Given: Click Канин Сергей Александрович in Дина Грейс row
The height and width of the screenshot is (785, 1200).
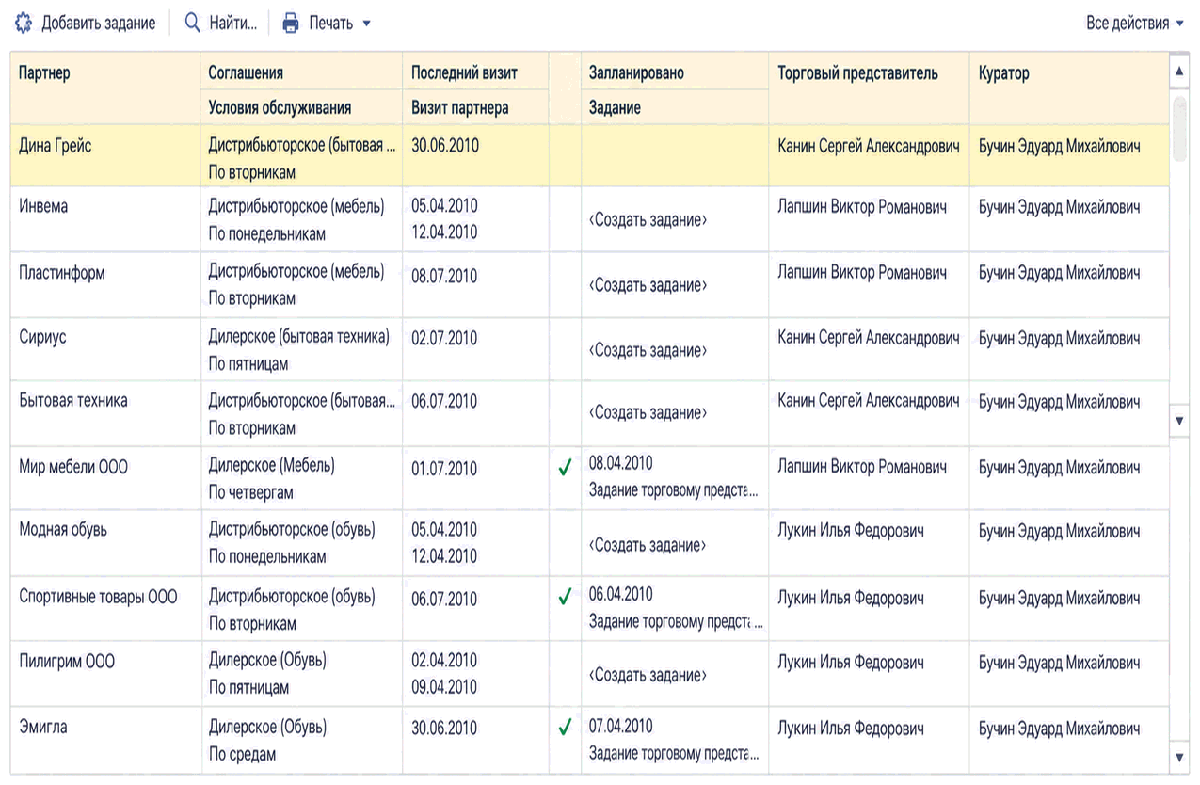Looking at the screenshot, I should 869,146.
